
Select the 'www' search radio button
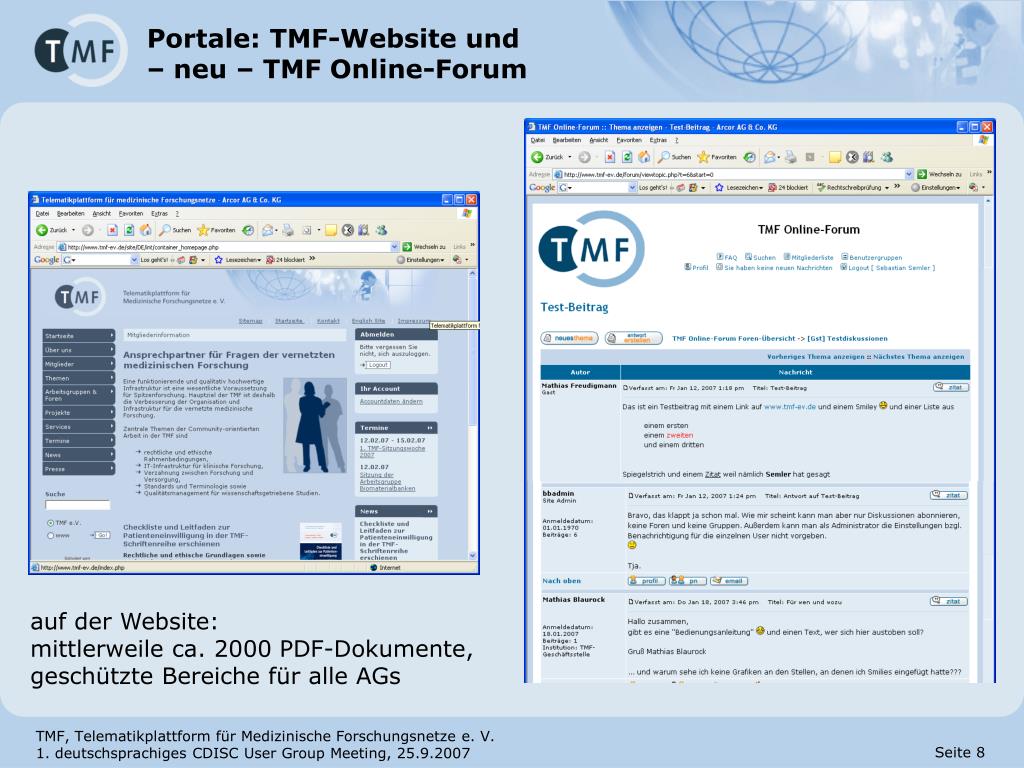pyautogui.click(x=50, y=536)
